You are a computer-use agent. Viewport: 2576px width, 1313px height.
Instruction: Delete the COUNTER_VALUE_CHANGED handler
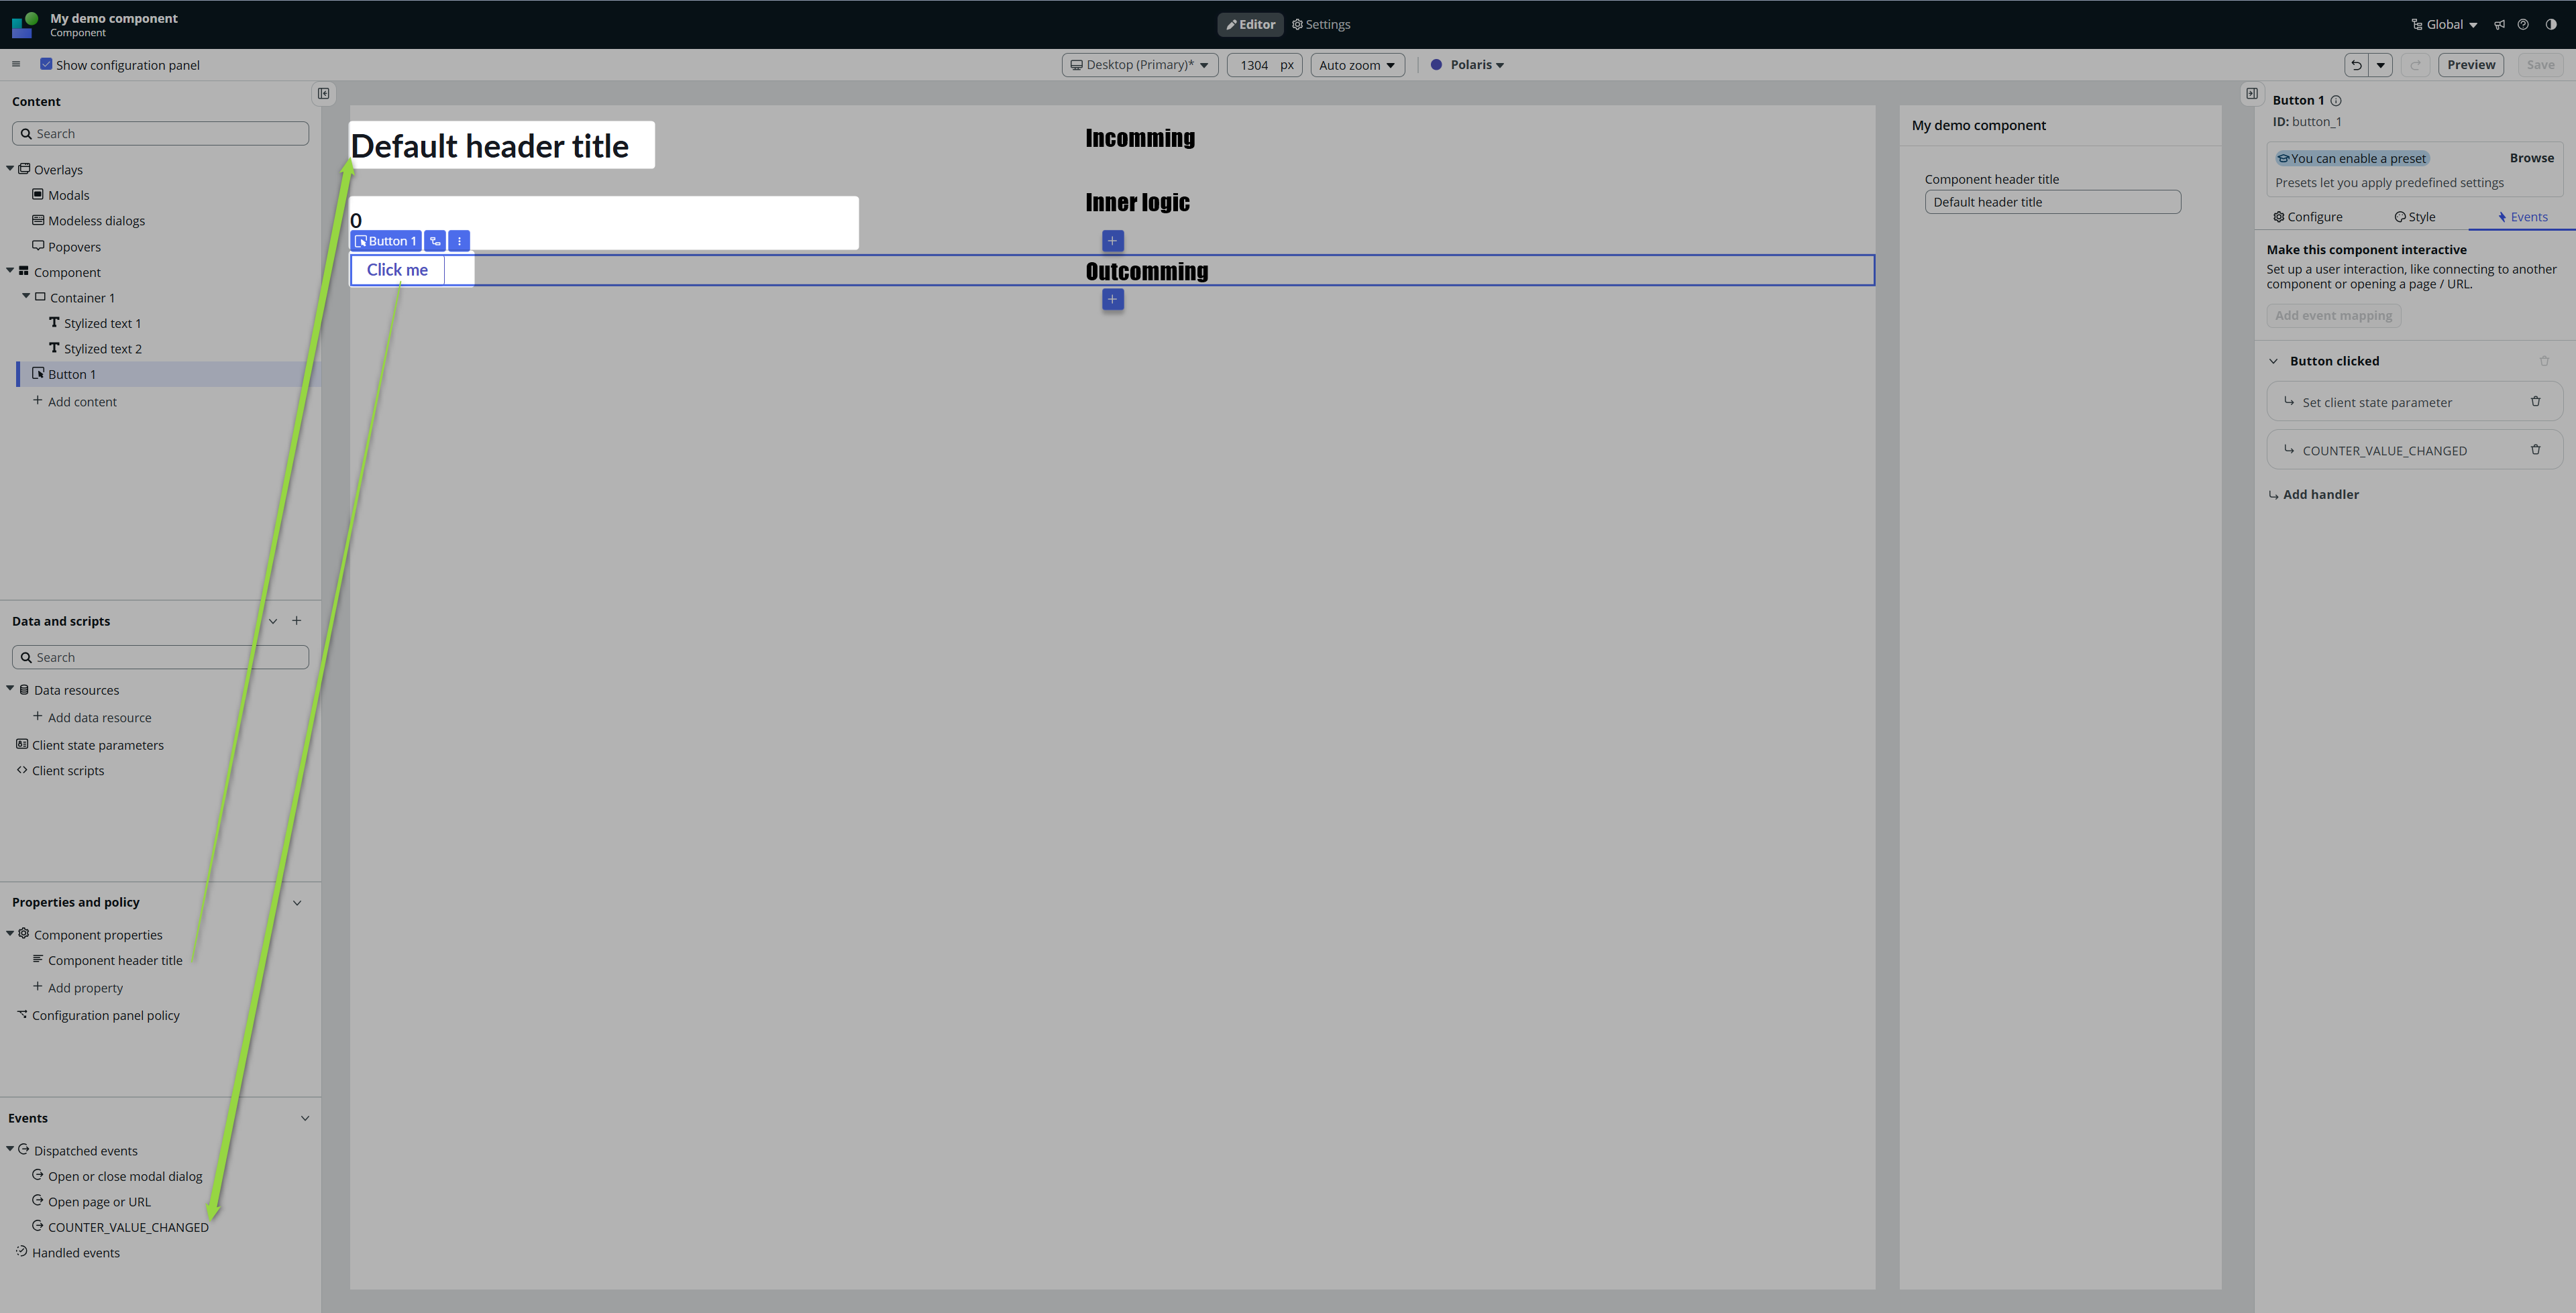(2535, 450)
